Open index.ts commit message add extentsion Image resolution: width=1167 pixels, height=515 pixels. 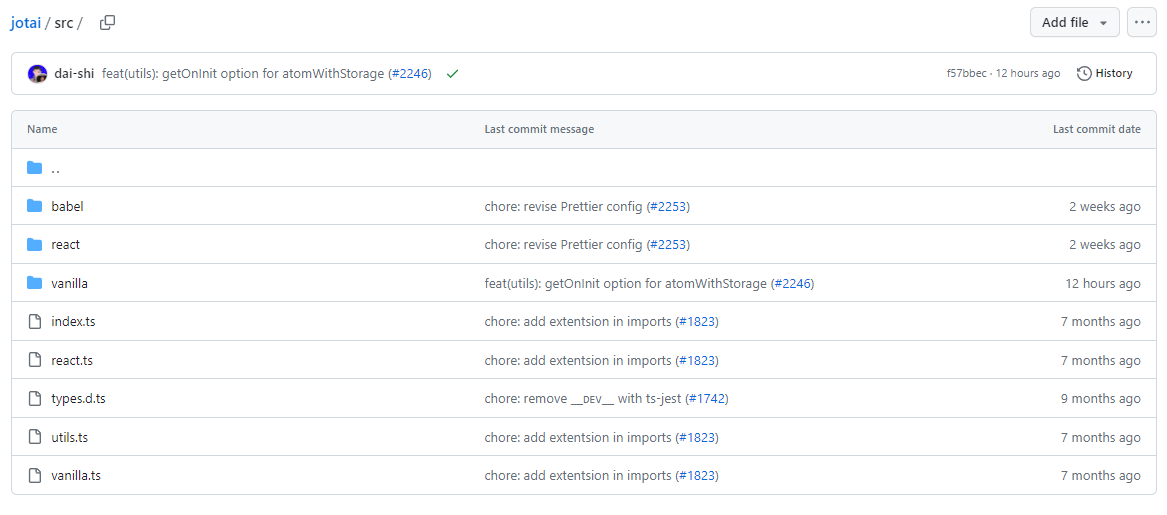(x=578, y=322)
